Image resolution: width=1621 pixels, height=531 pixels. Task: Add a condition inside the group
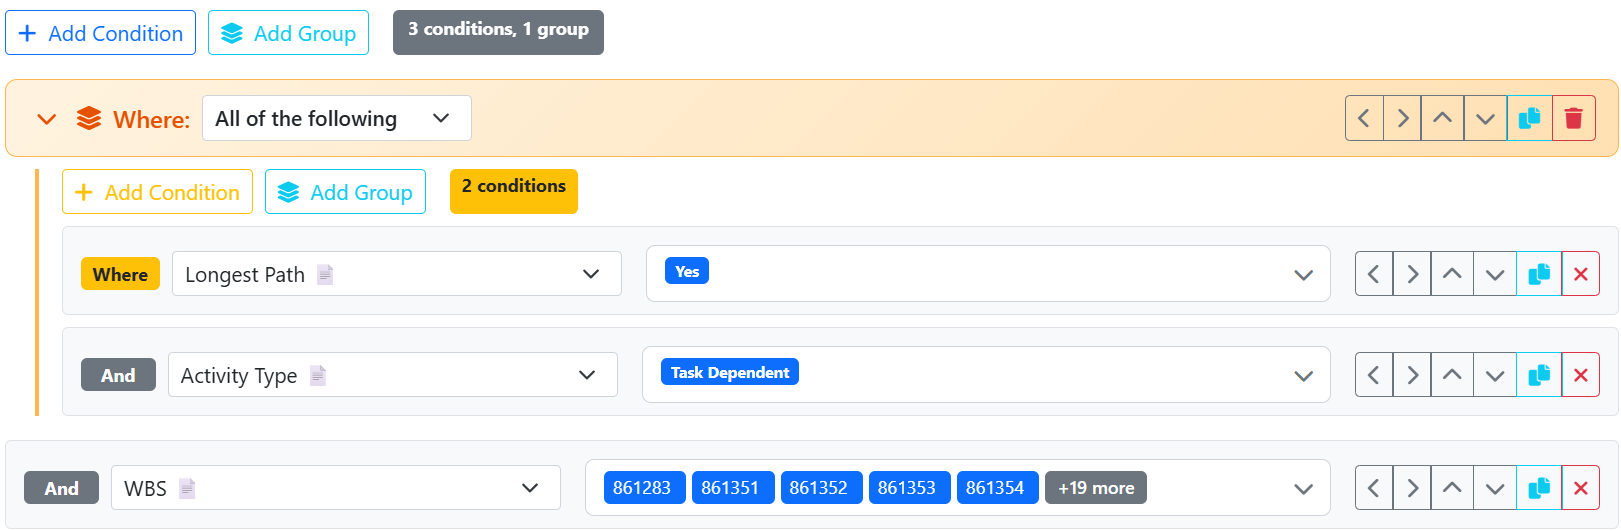pos(157,192)
